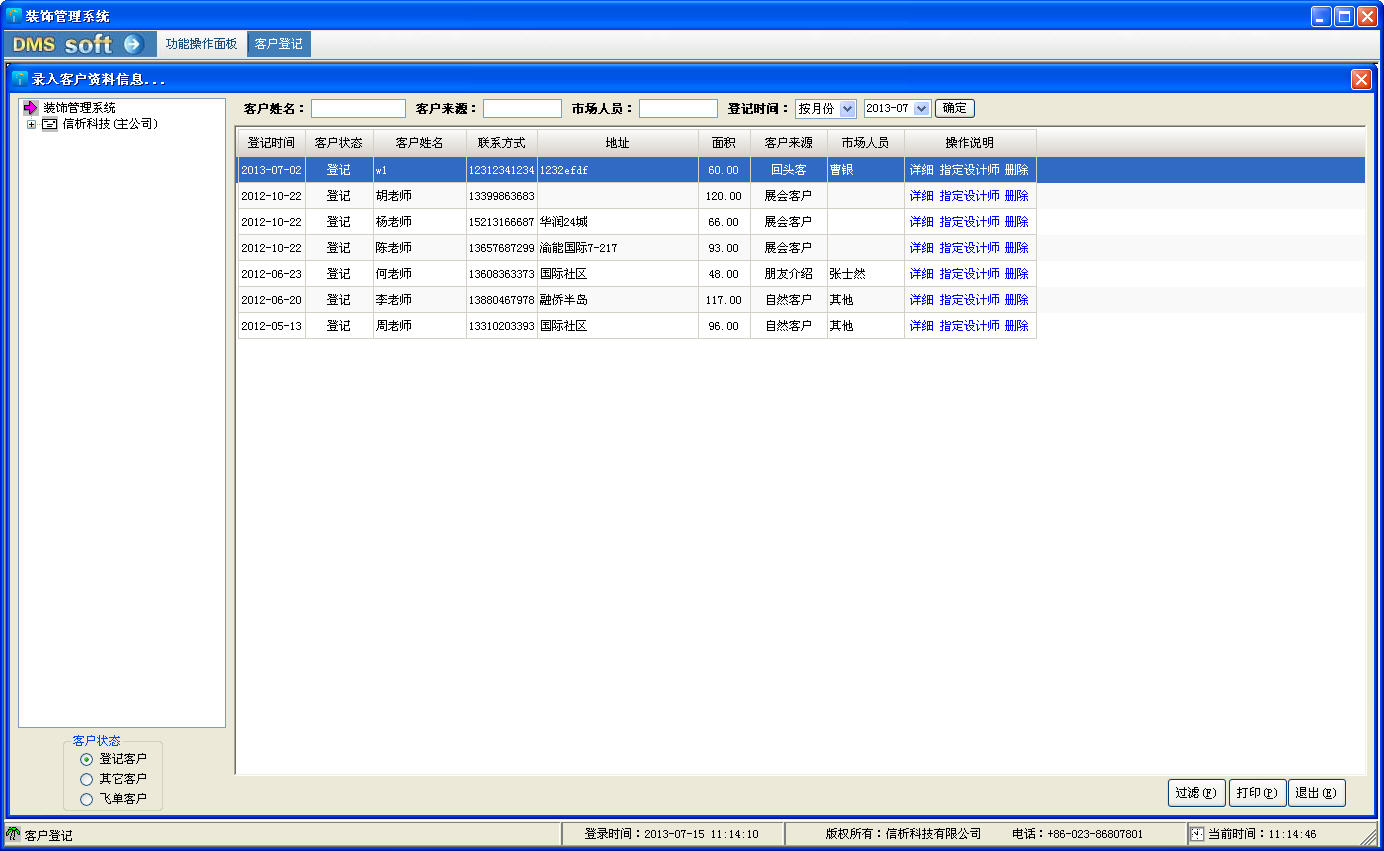Click the 华润24城 address cell

(x=618, y=222)
